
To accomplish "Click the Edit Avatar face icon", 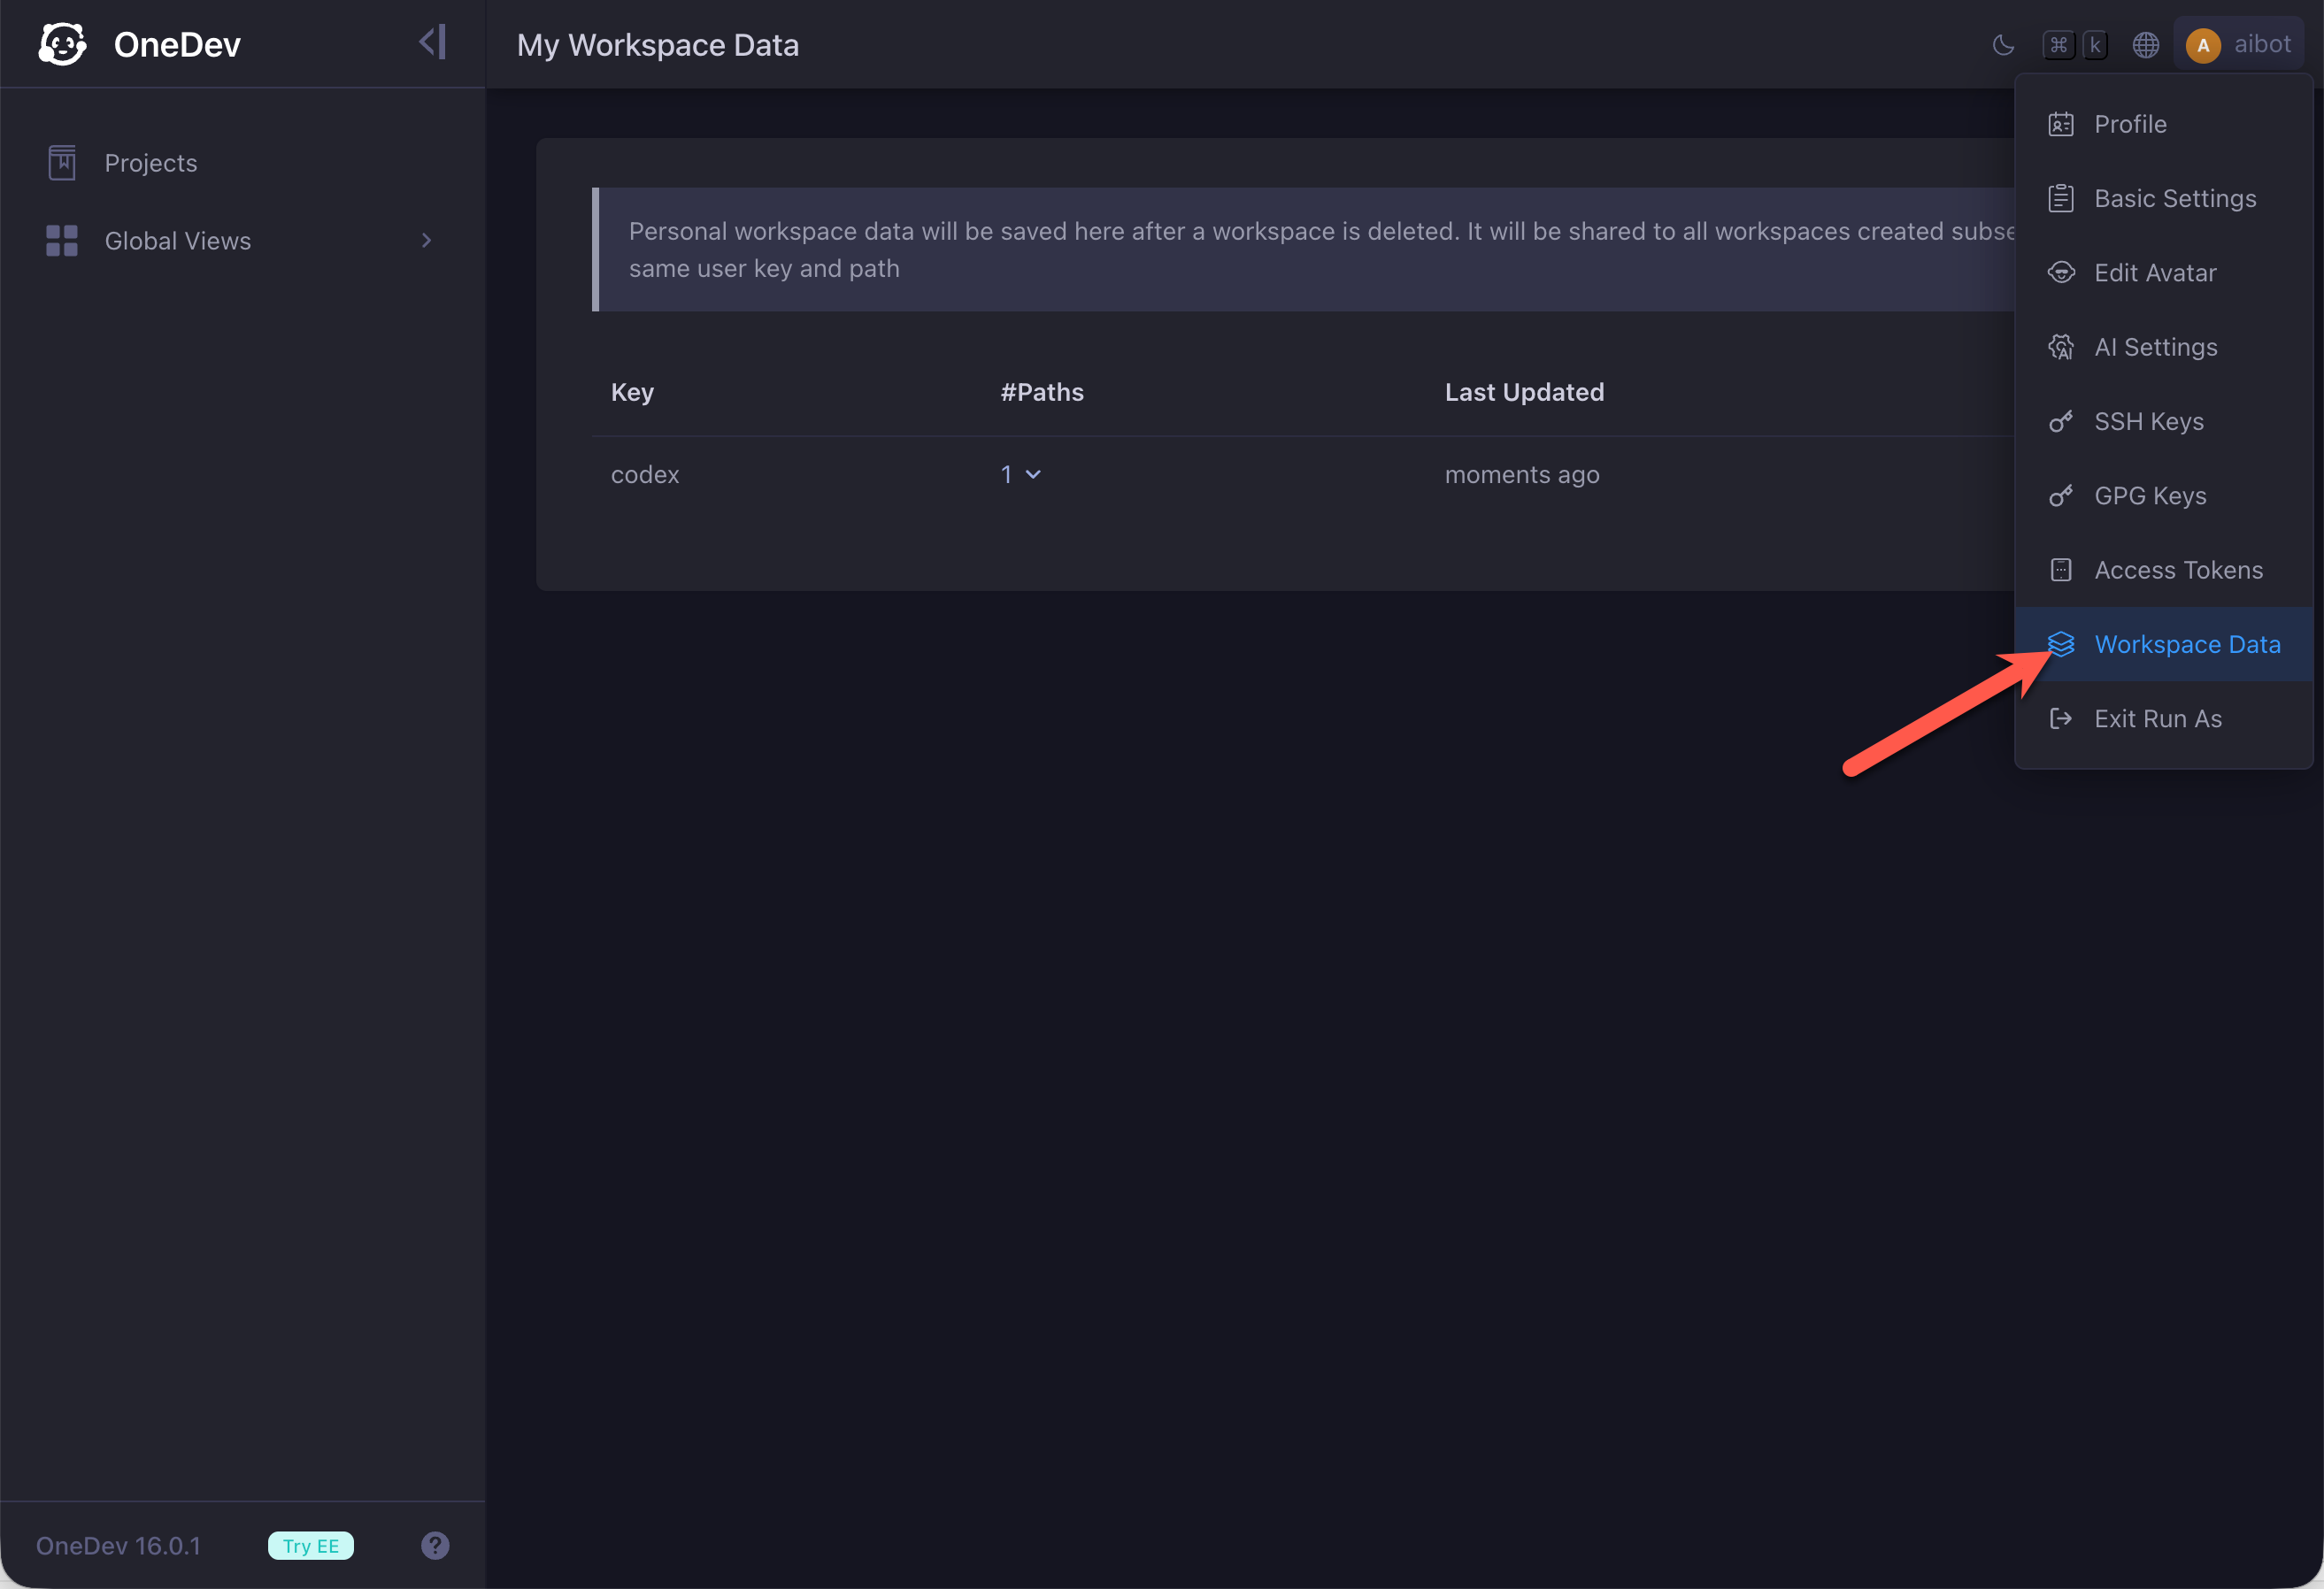I will 2061,273.
